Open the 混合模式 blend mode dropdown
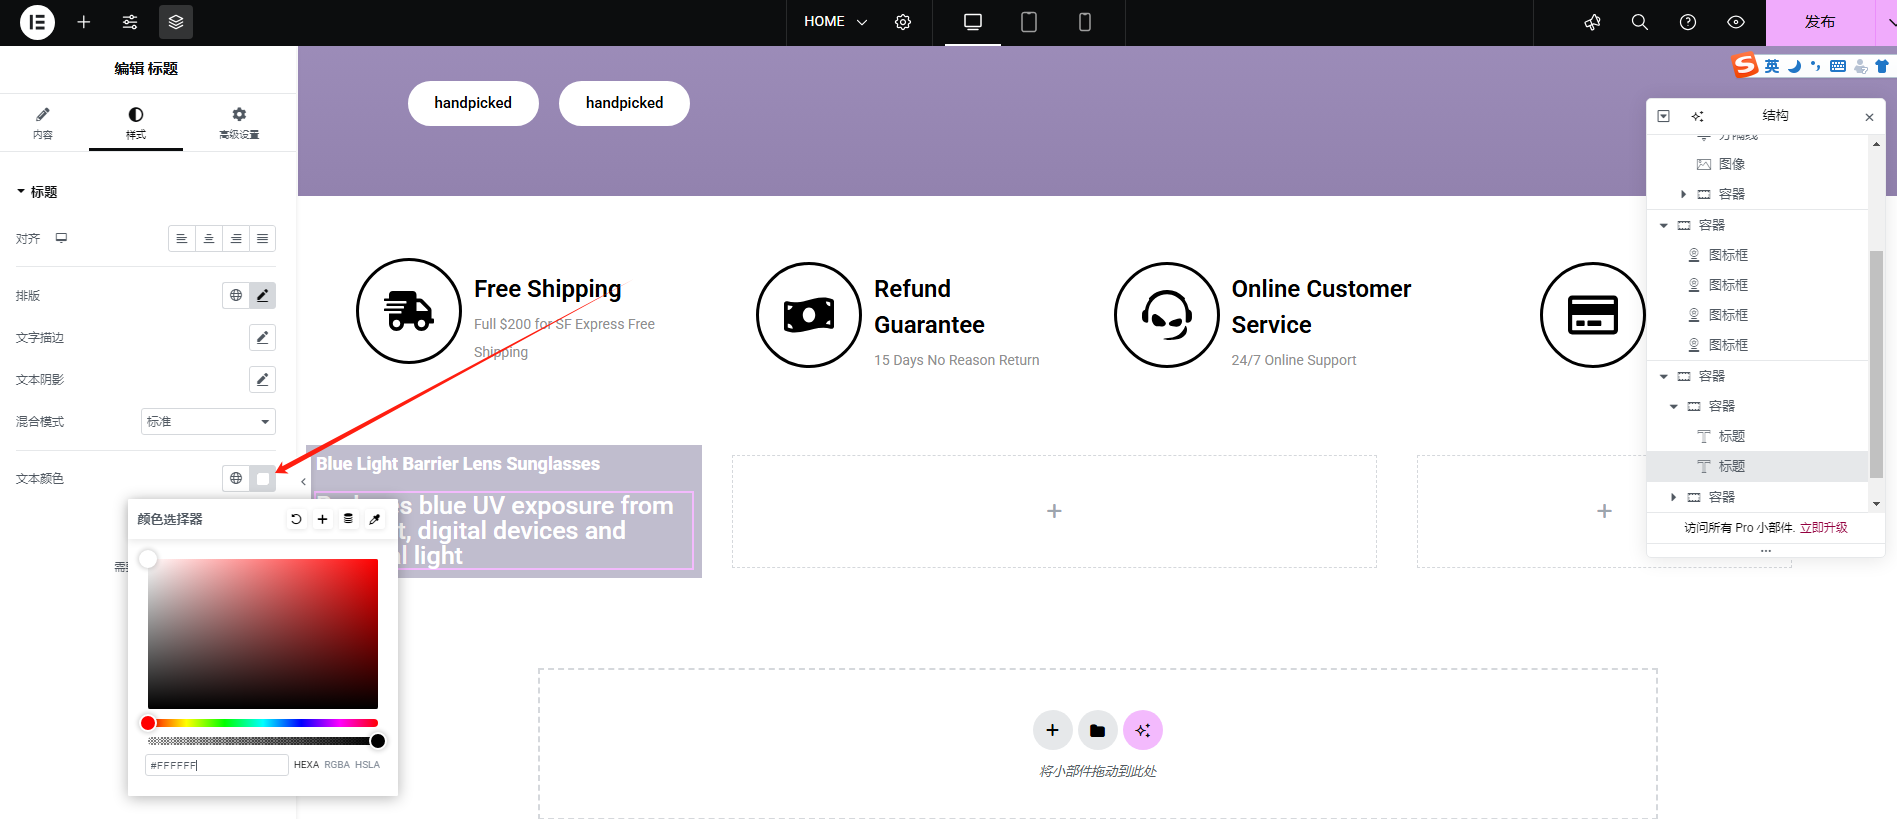 208,421
